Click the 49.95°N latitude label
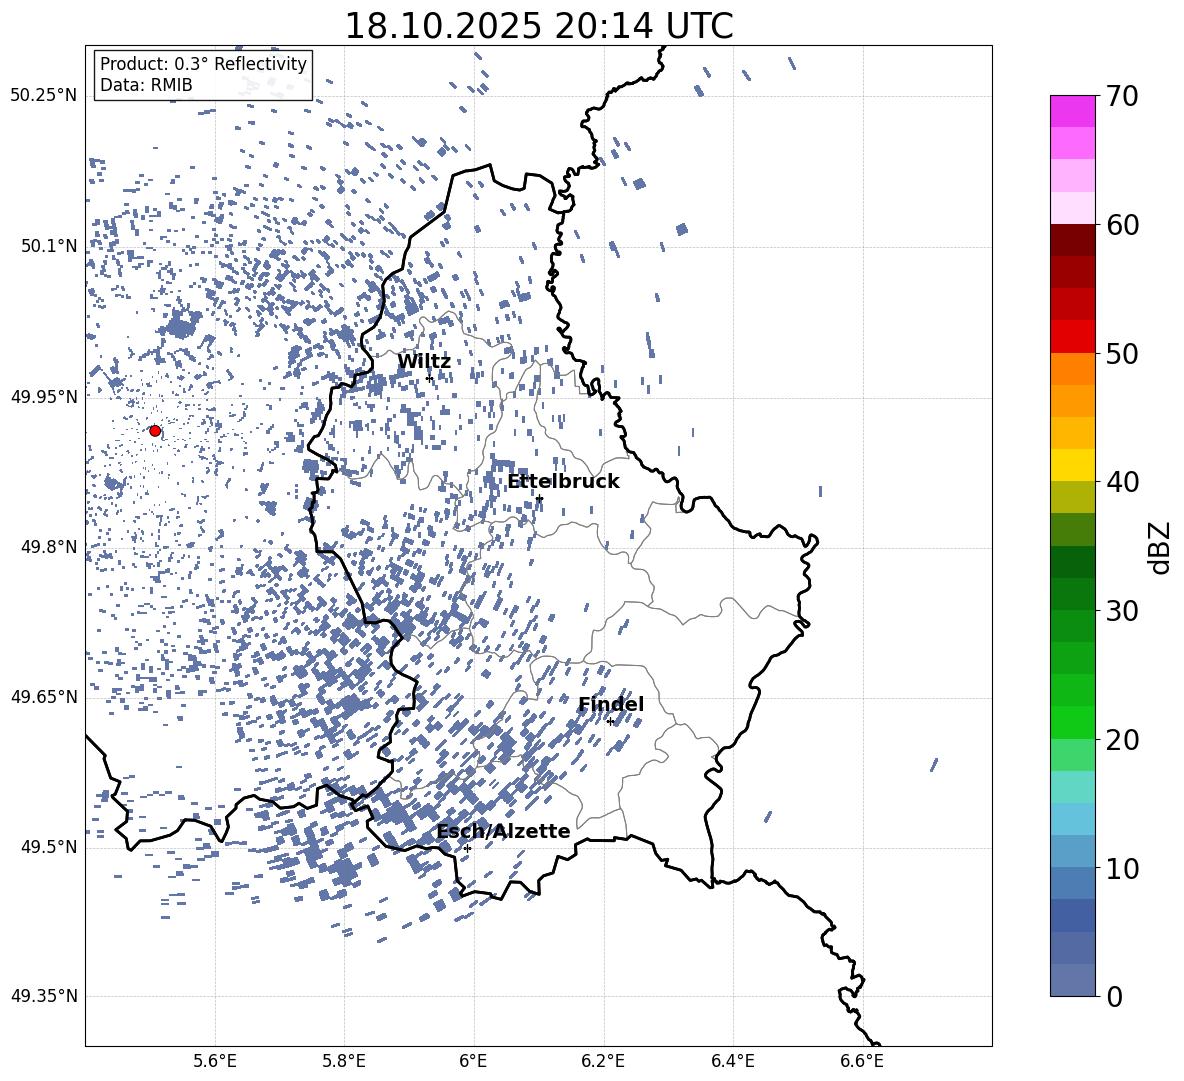Screen dimensions: 1184x1081 [x=44, y=397]
